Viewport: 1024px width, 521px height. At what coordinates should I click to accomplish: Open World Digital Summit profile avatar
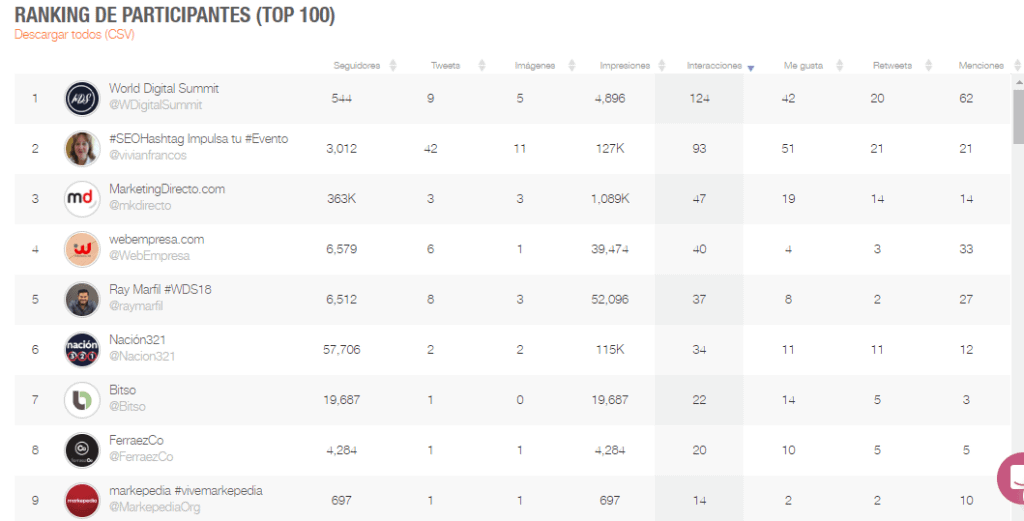82,99
